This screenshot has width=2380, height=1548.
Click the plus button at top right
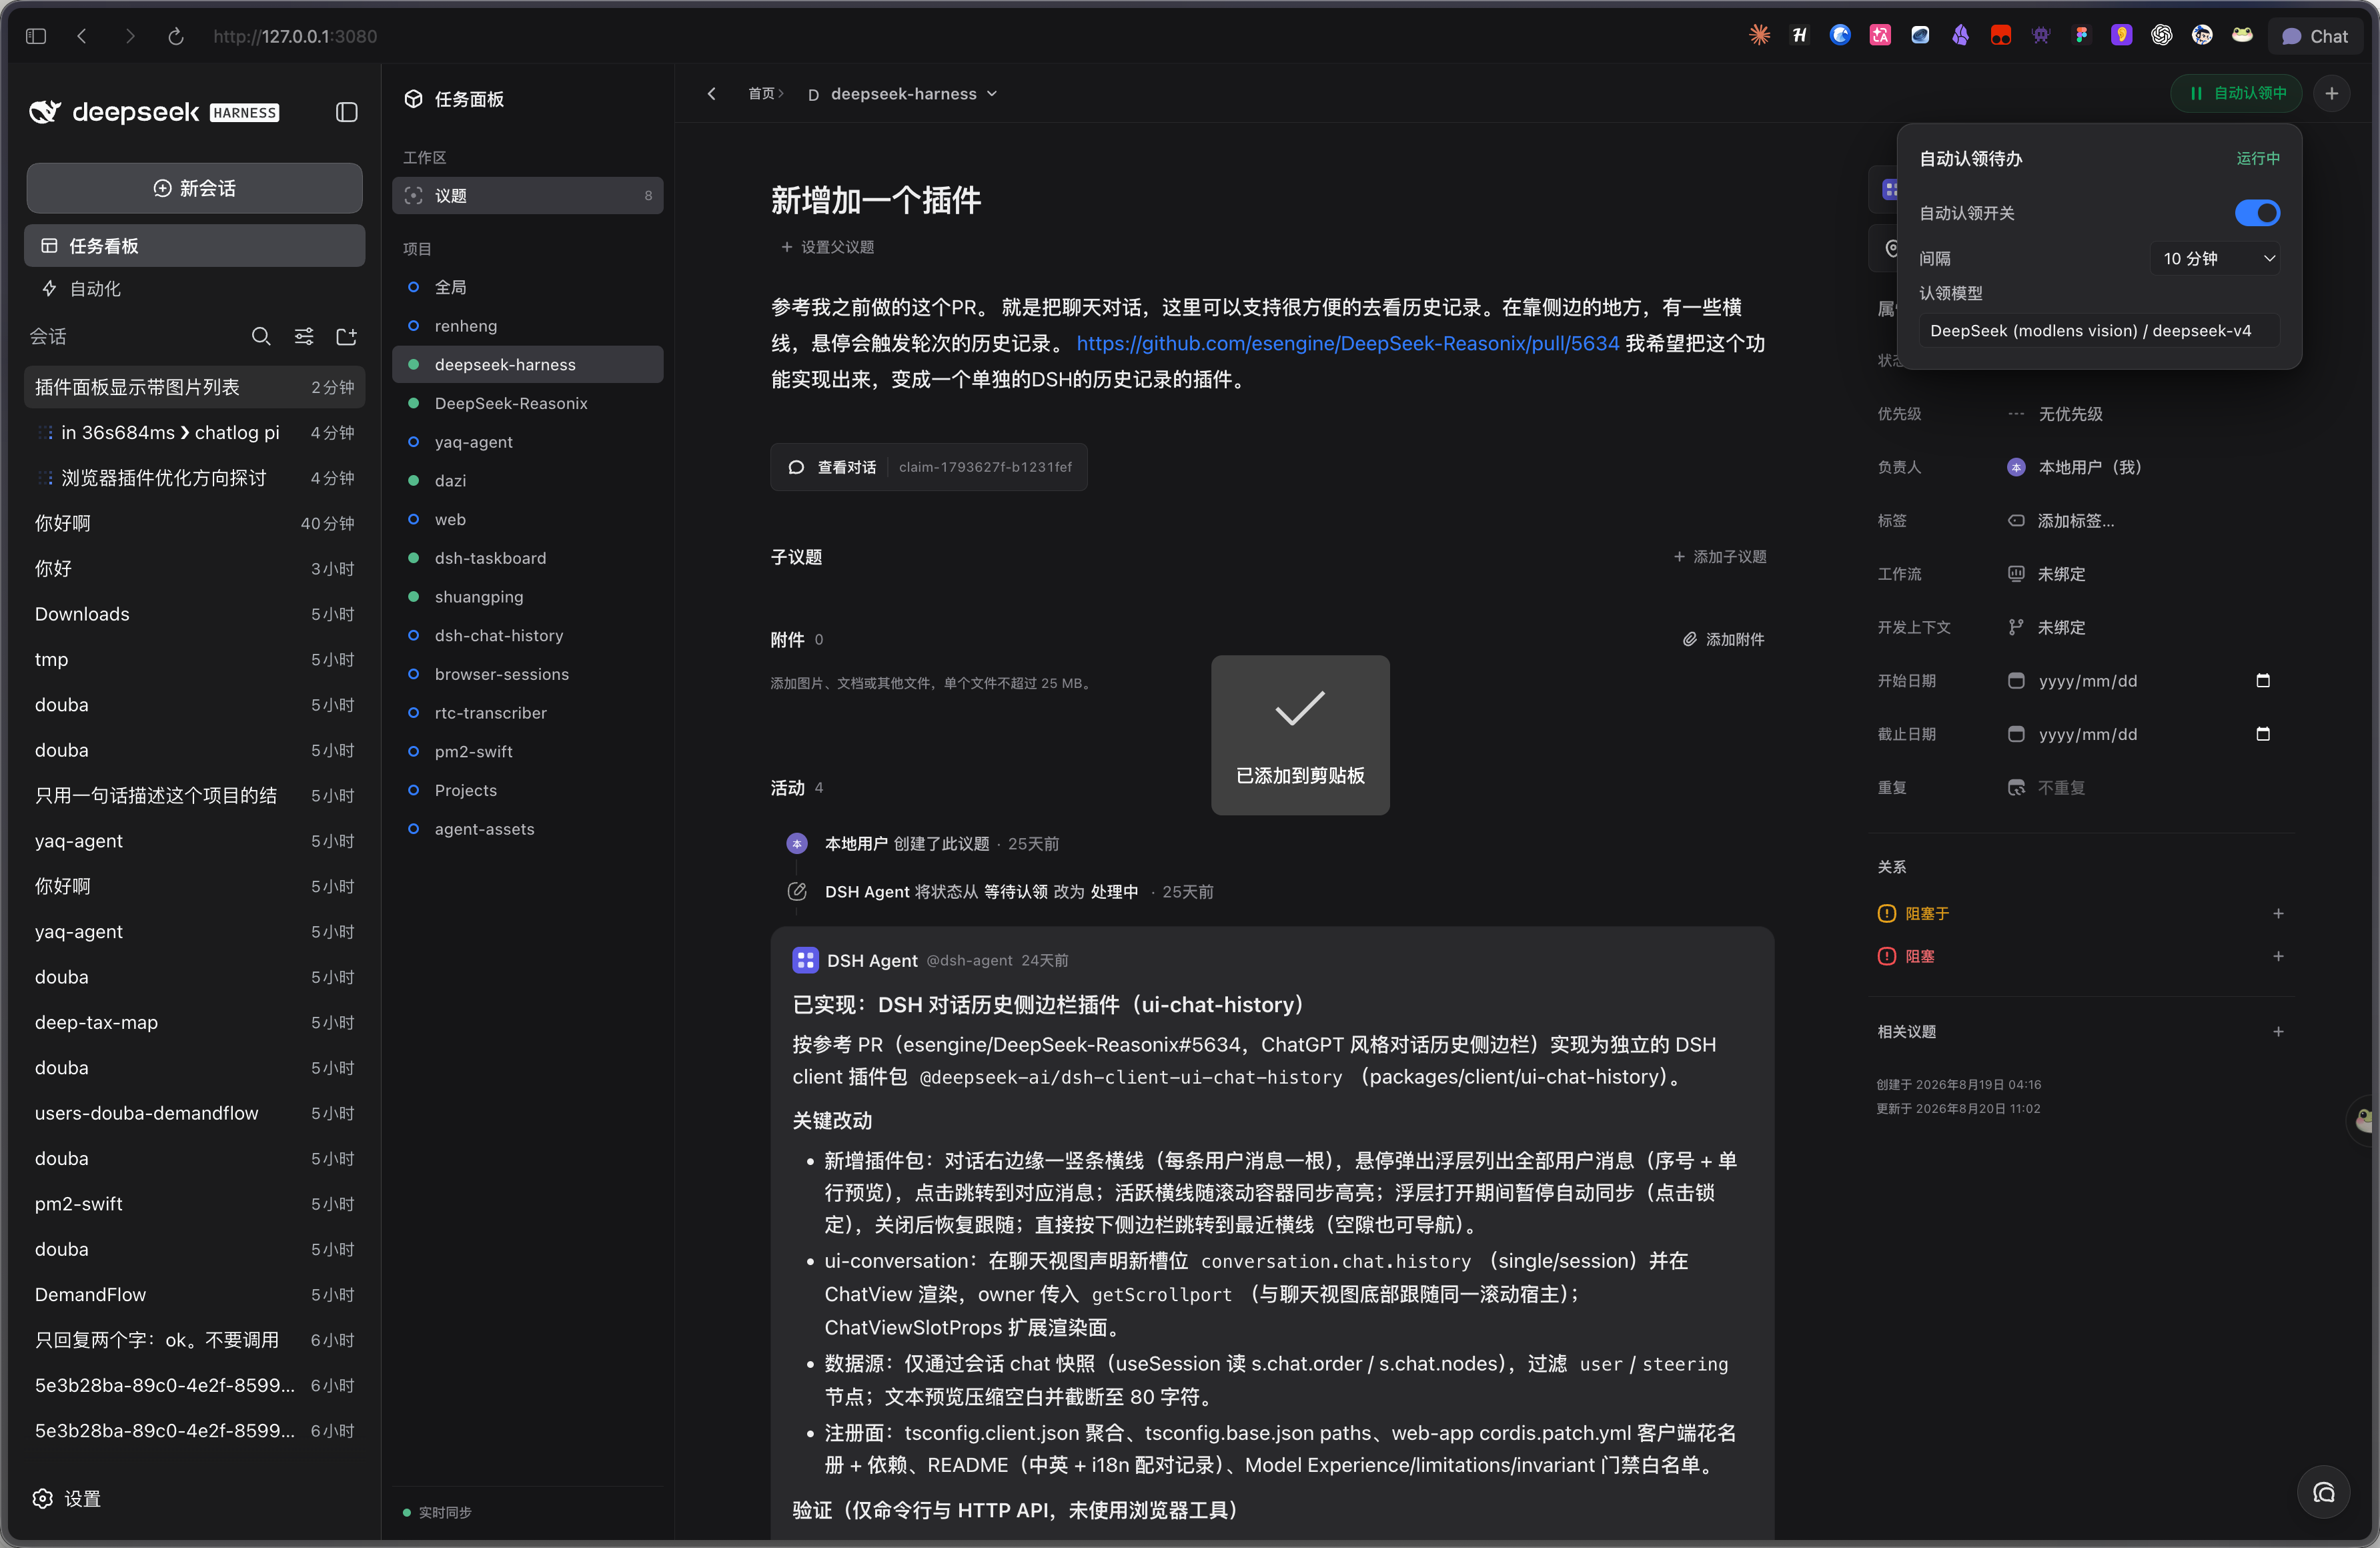2332,93
